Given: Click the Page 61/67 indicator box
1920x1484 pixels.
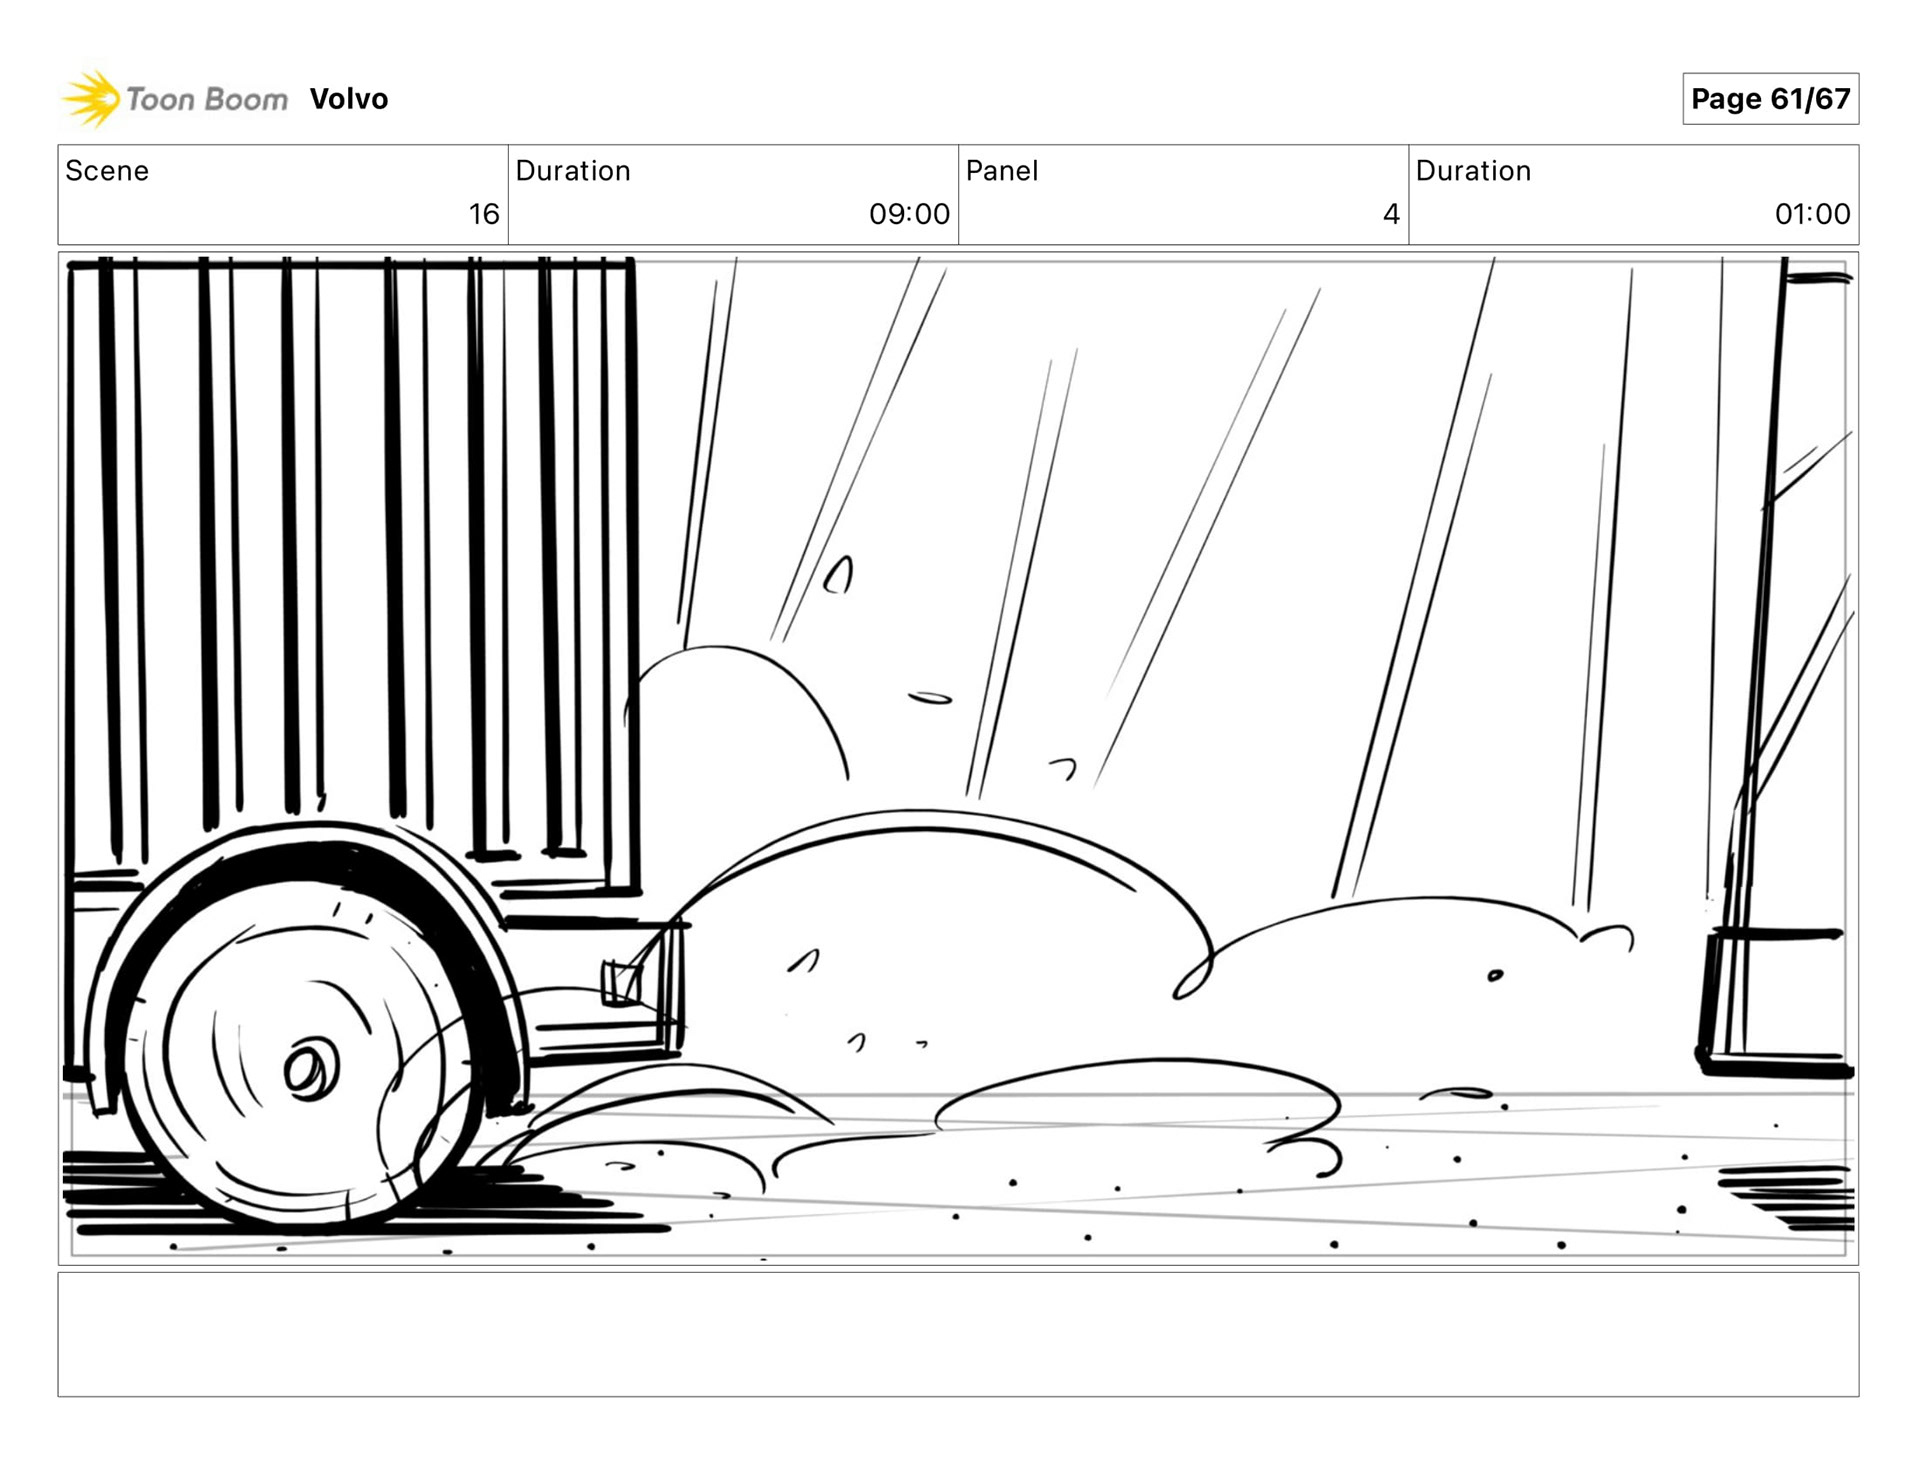Looking at the screenshot, I should [1769, 99].
